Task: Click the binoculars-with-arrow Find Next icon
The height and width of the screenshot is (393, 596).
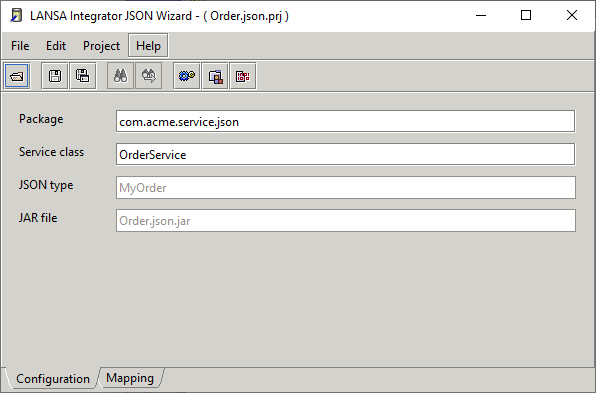Action: click(149, 76)
